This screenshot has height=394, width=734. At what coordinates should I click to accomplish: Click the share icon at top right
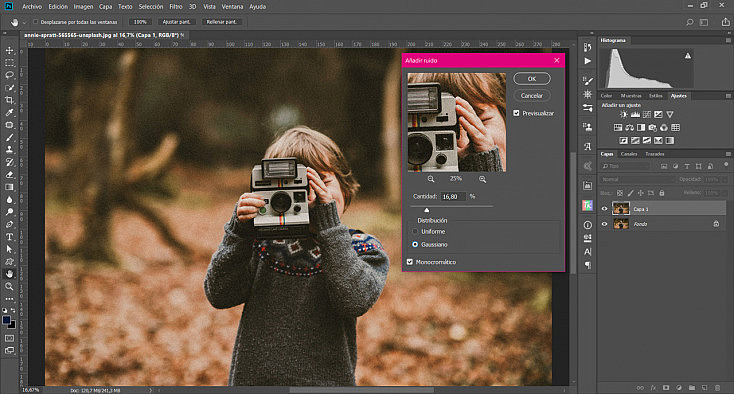(725, 22)
